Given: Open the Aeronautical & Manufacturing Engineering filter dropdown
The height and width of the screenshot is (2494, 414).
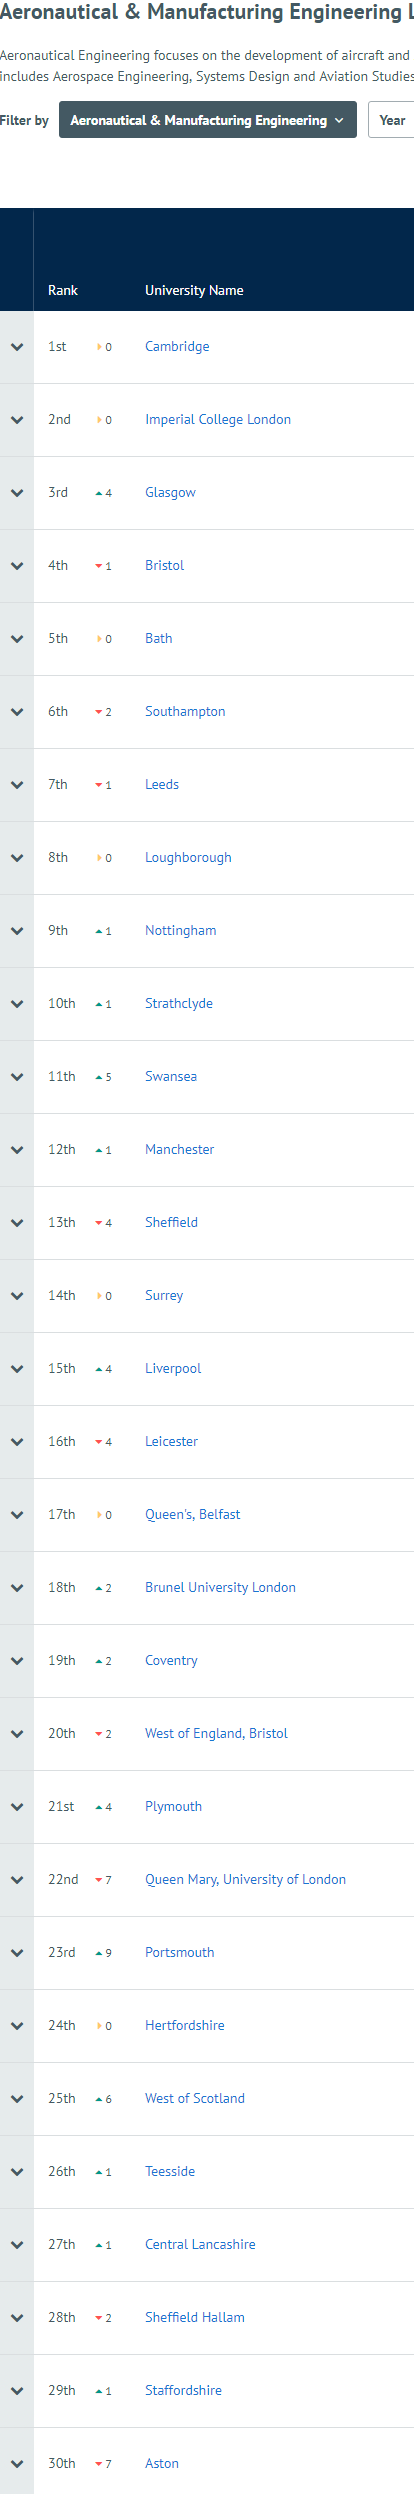Looking at the screenshot, I should click(208, 120).
